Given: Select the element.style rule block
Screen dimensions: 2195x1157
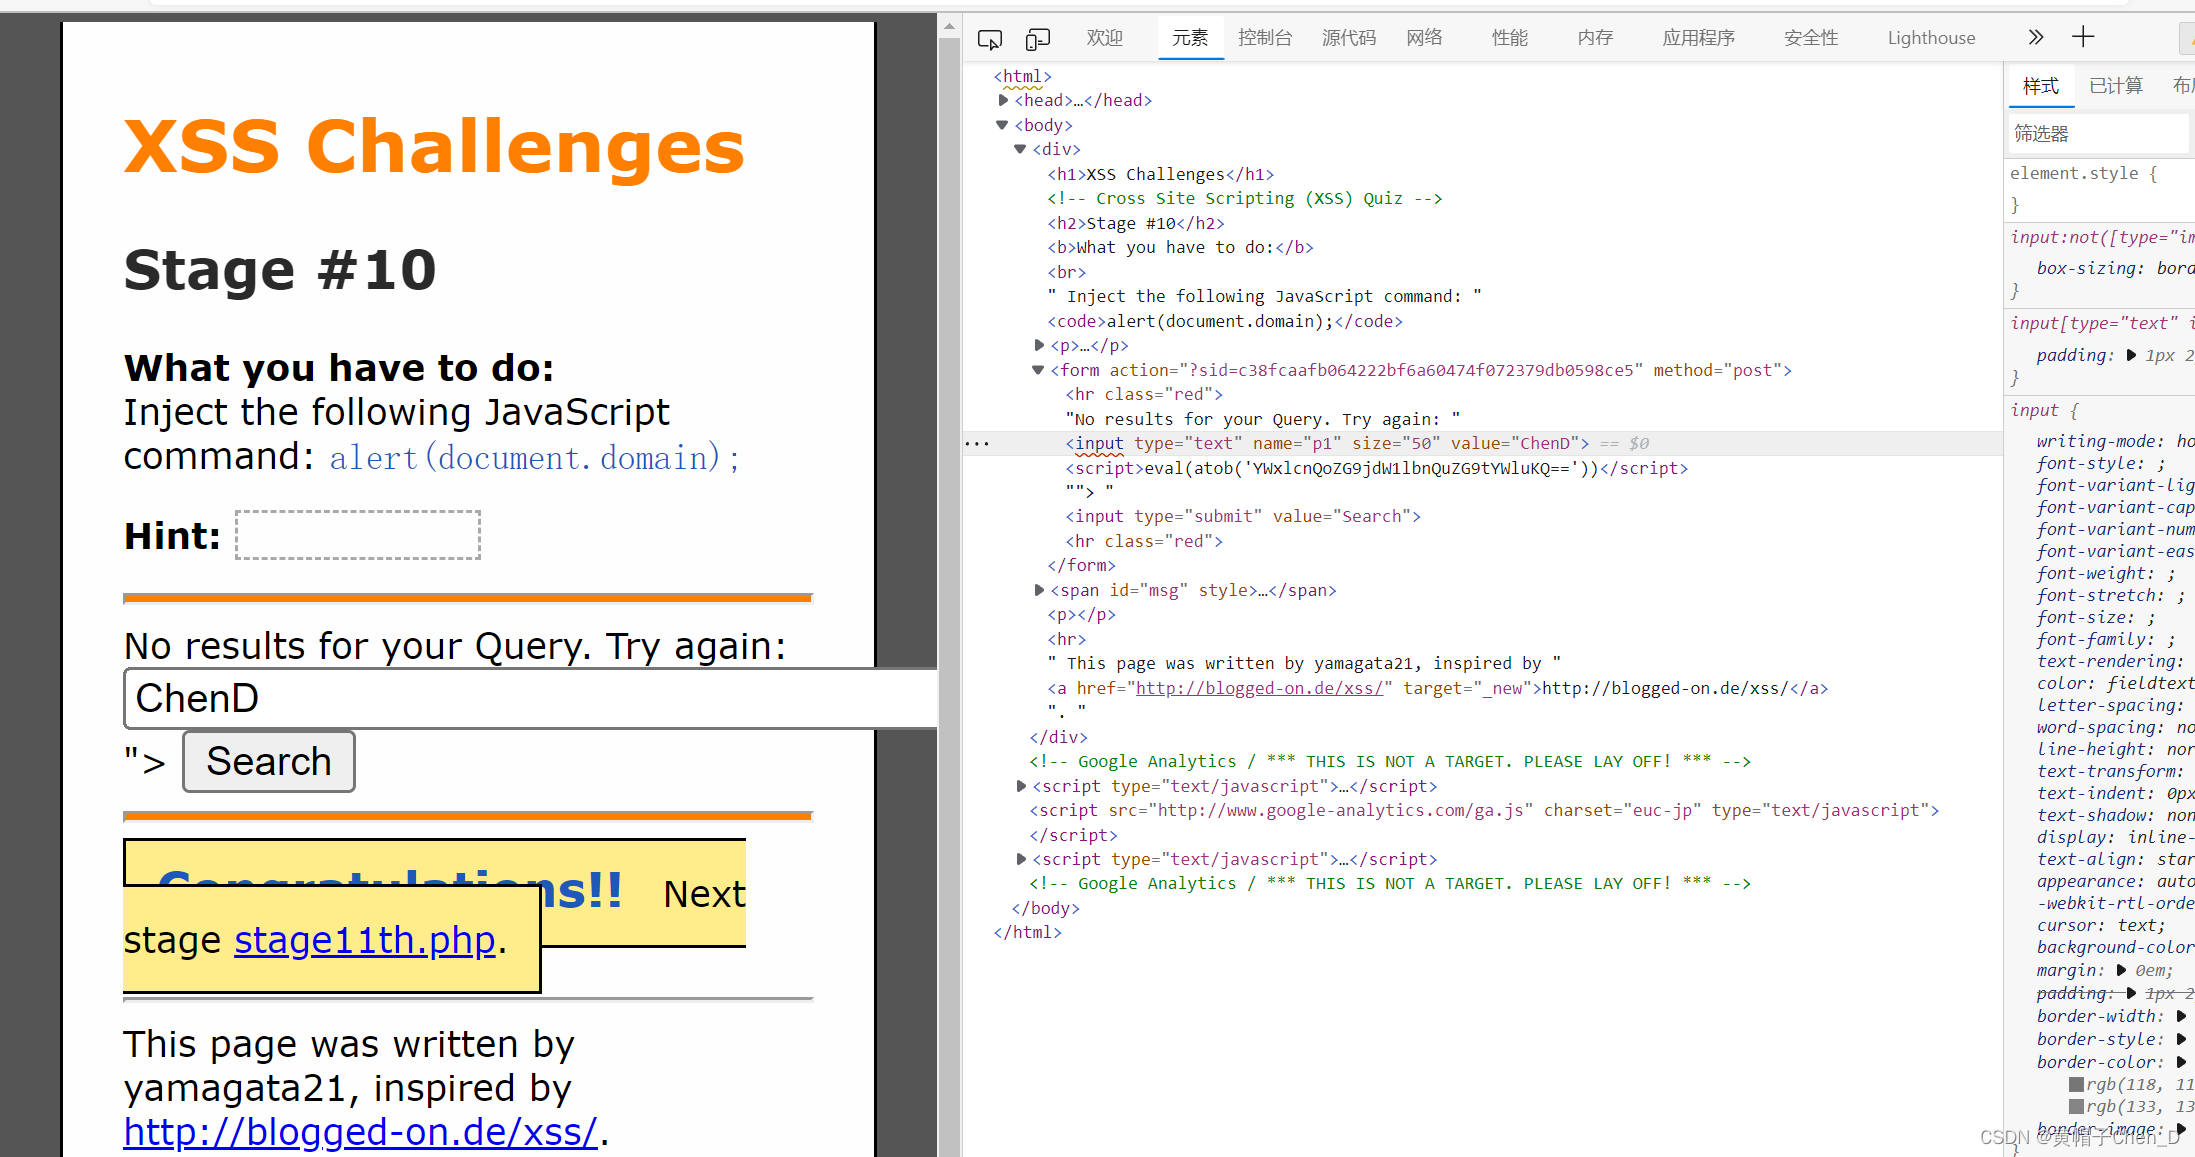Looking at the screenshot, I should coord(2098,188).
